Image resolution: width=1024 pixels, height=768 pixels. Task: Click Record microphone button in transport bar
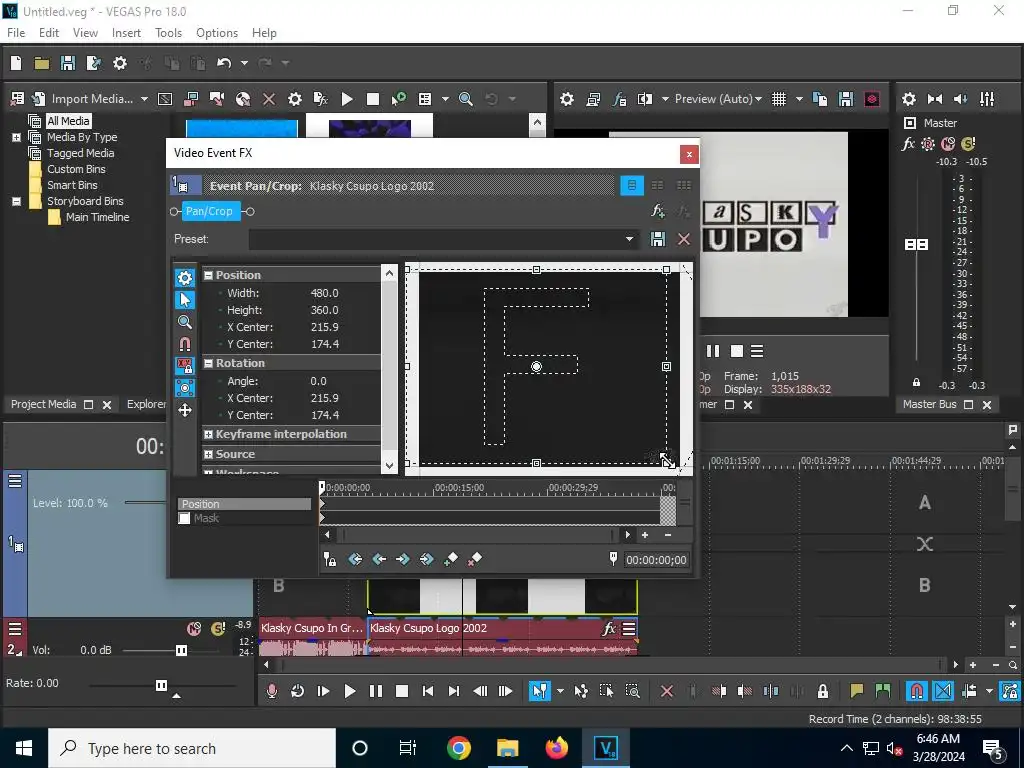(x=272, y=691)
